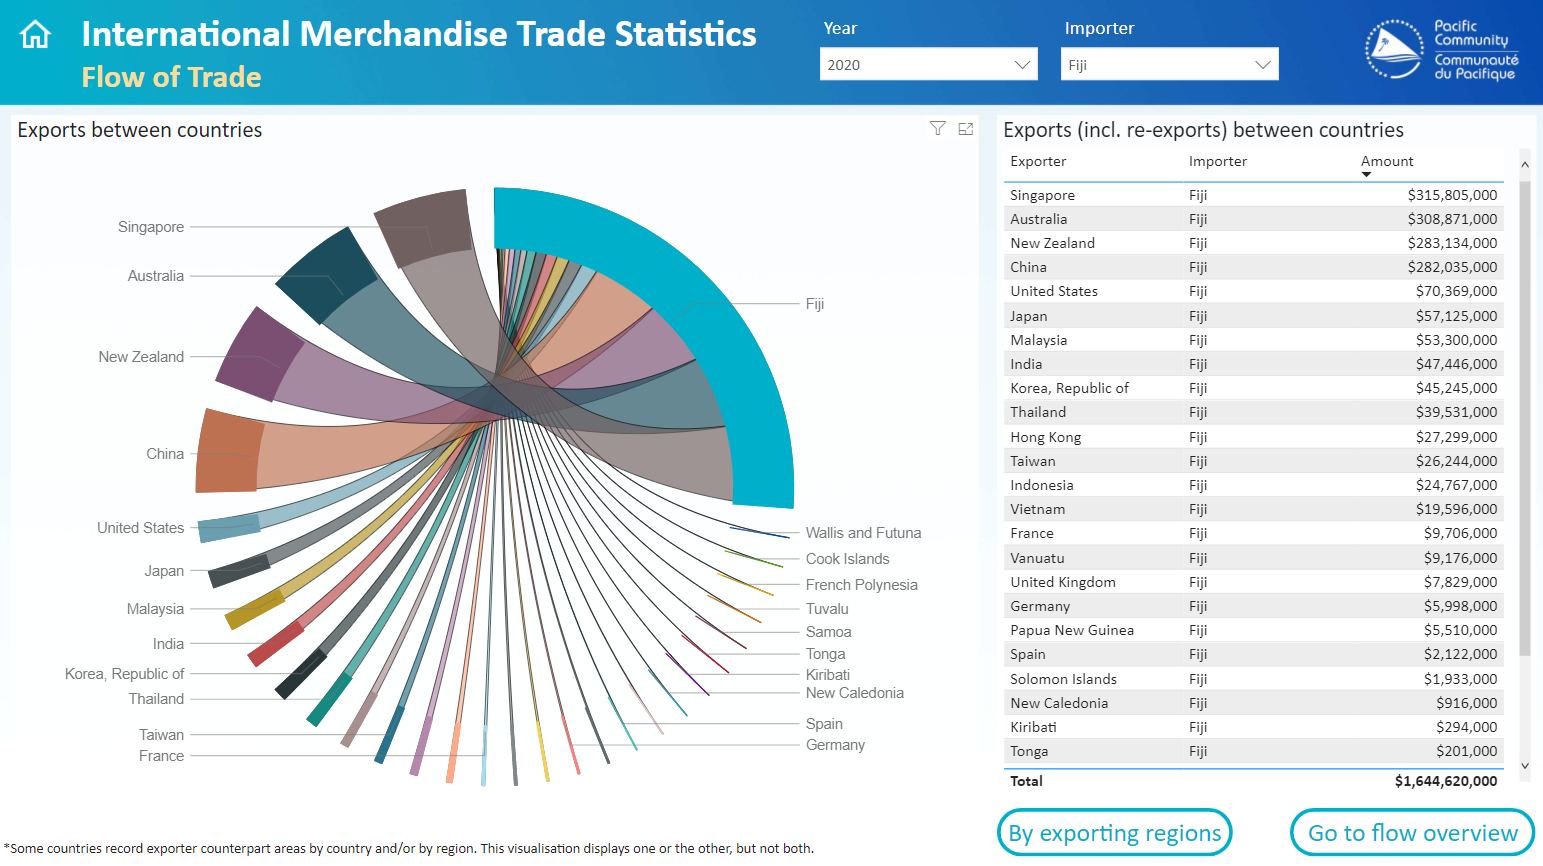This screenshot has height=866, width=1543.
Task: Open the Importer dropdown showing Fiji
Action: (1169, 65)
